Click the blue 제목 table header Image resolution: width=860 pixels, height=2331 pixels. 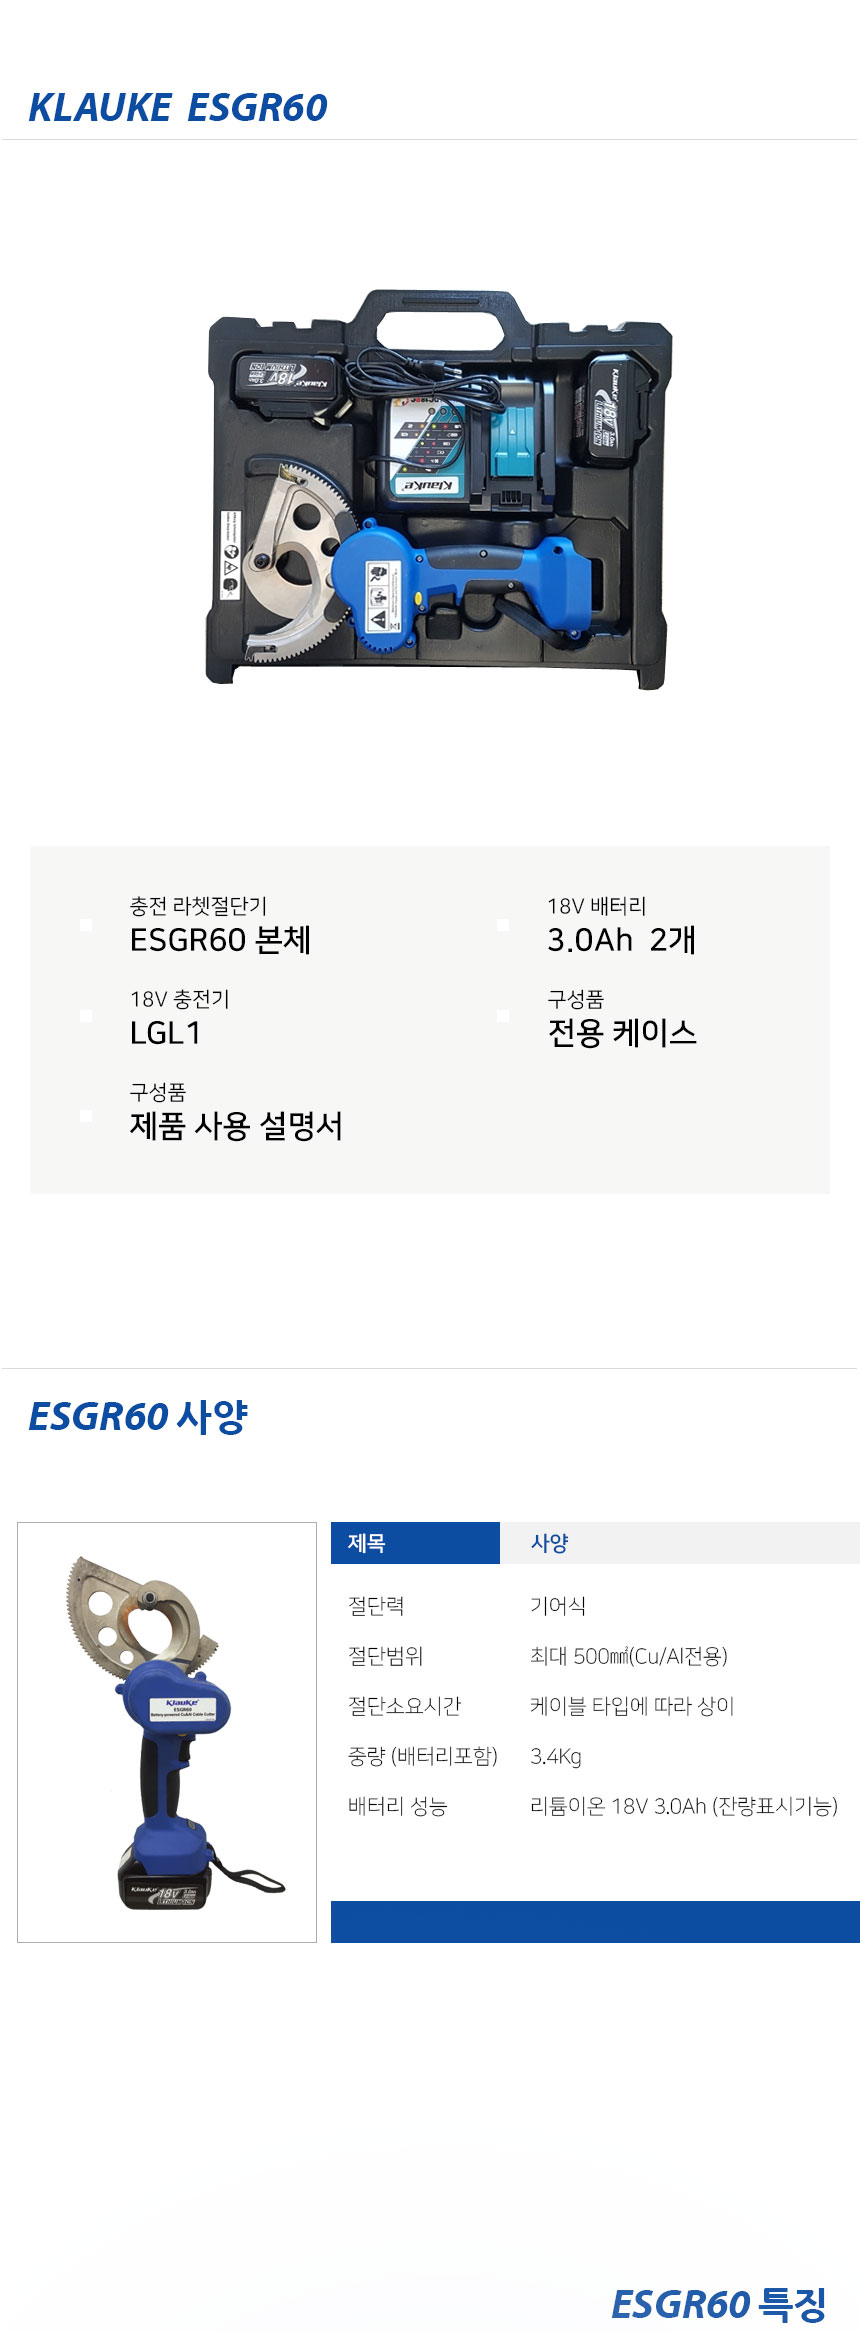point(415,1543)
